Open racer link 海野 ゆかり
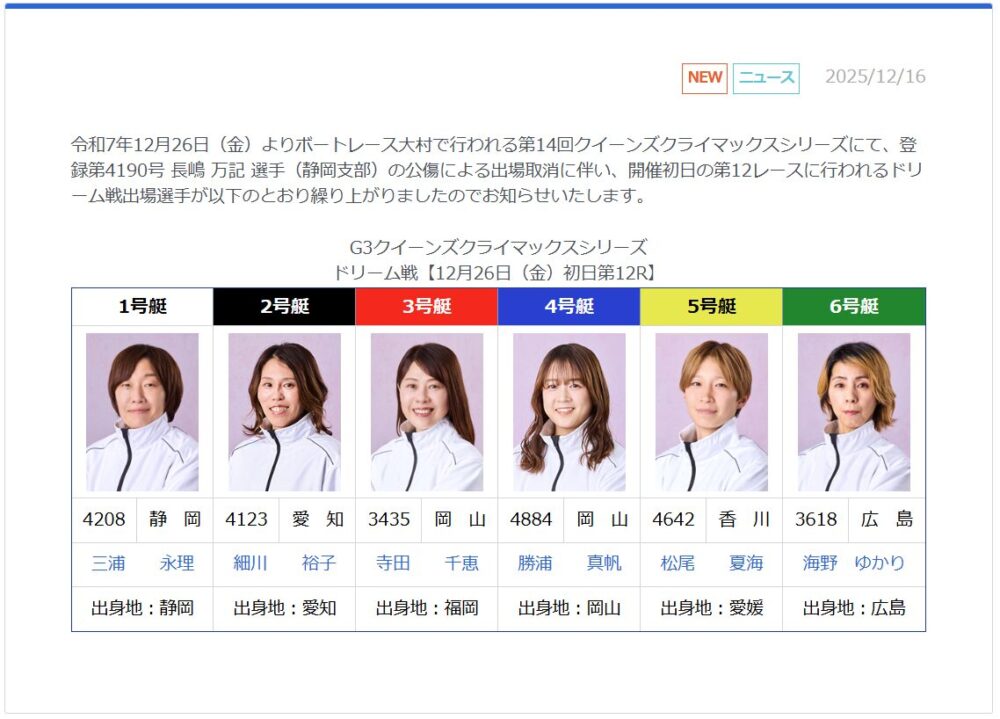The height and width of the screenshot is (719, 1000). [853, 563]
